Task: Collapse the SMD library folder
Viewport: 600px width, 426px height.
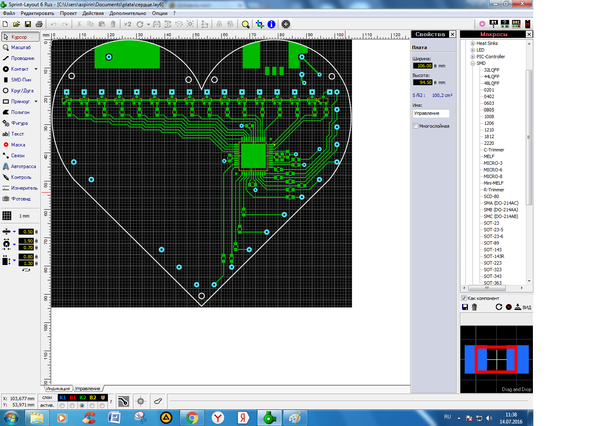Action: tap(471, 62)
